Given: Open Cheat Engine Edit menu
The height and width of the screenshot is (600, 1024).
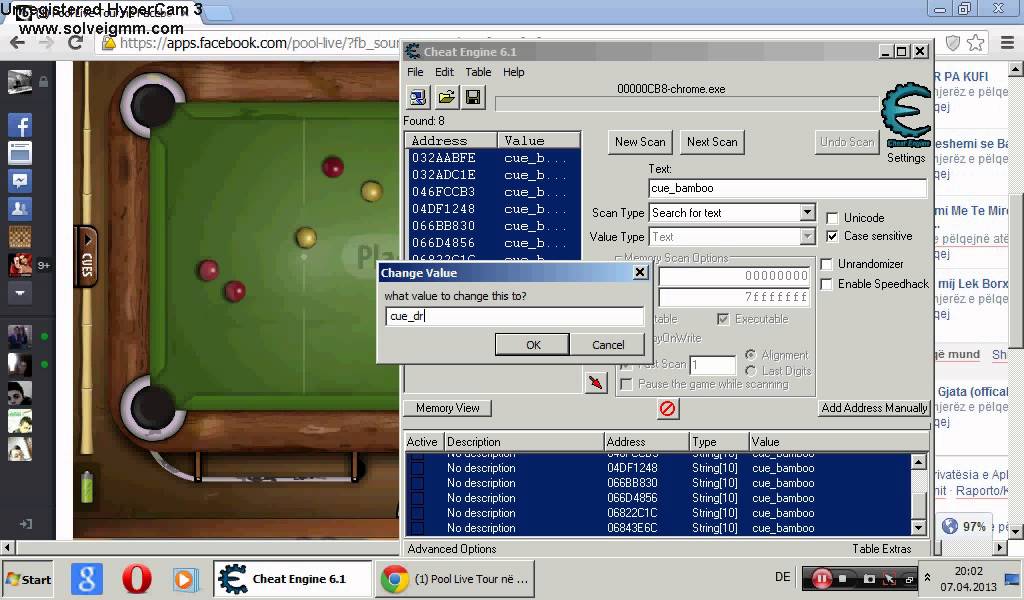Looking at the screenshot, I should coord(444,72).
